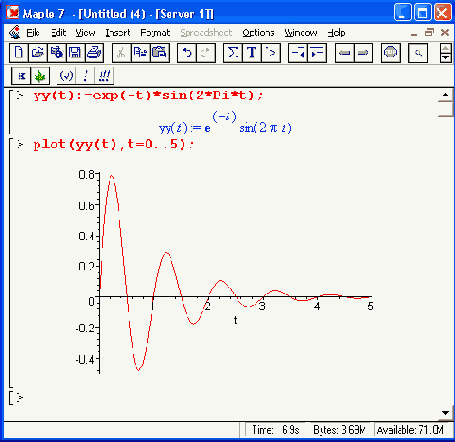
Task: Click the Undo arrow icon
Action: point(187,53)
